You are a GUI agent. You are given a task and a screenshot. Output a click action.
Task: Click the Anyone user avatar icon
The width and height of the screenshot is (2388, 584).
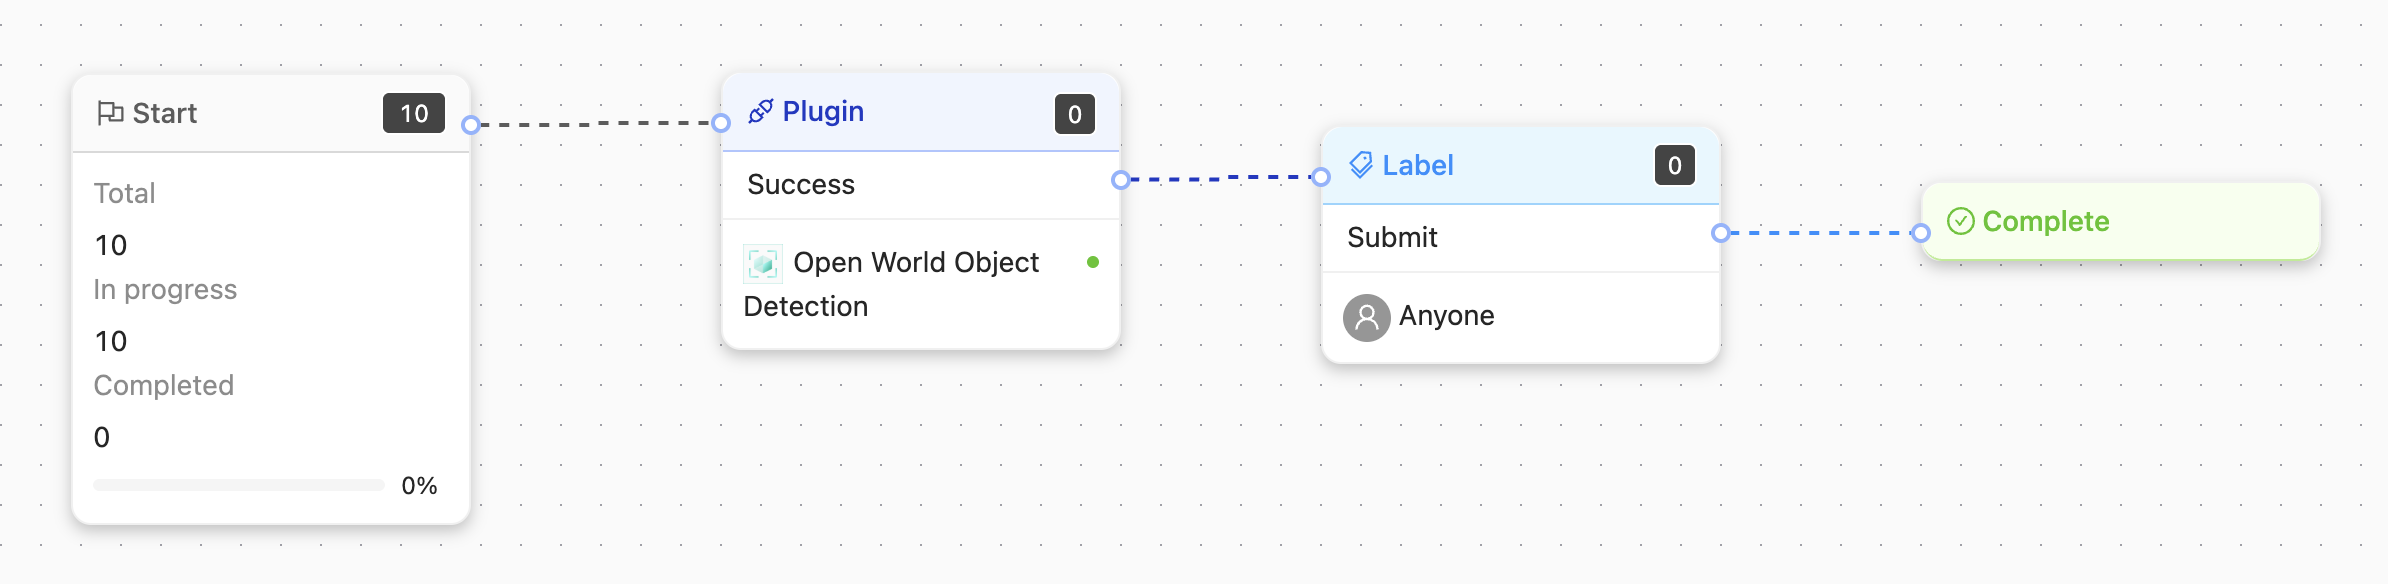pyautogui.click(x=1366, y=317)
